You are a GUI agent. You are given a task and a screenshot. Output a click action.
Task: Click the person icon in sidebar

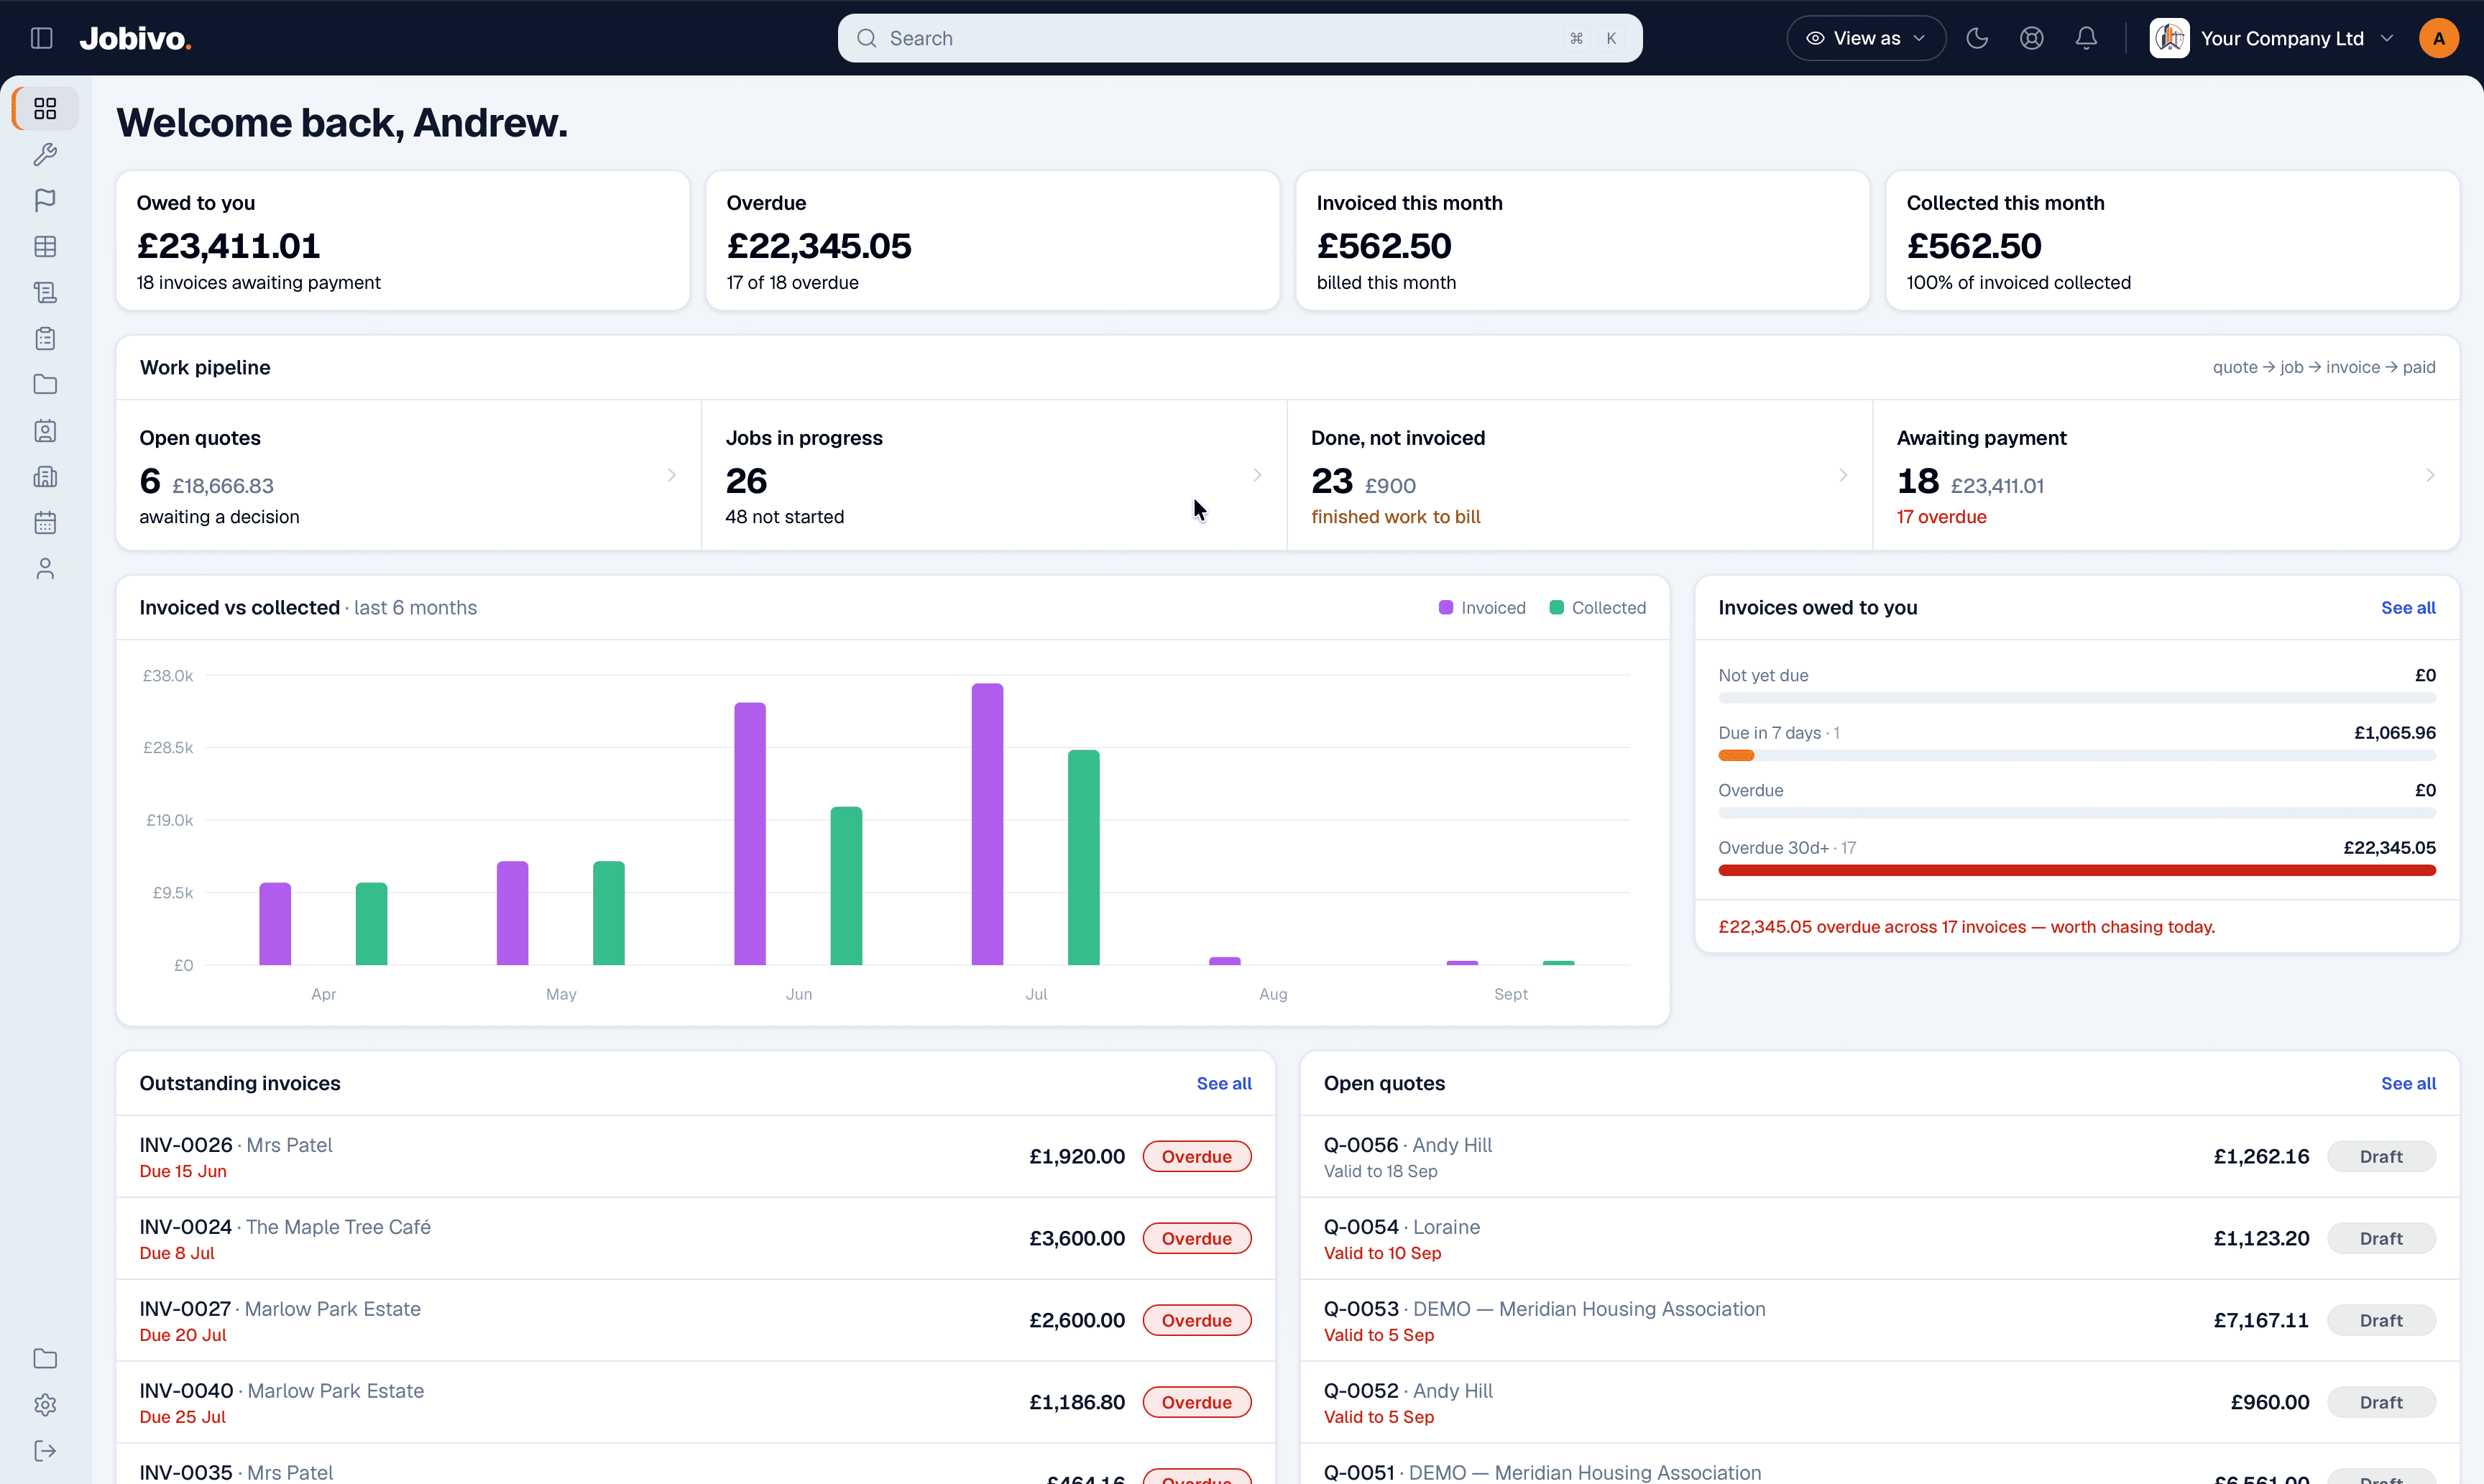pyautogui.click(x=45, y=568)
